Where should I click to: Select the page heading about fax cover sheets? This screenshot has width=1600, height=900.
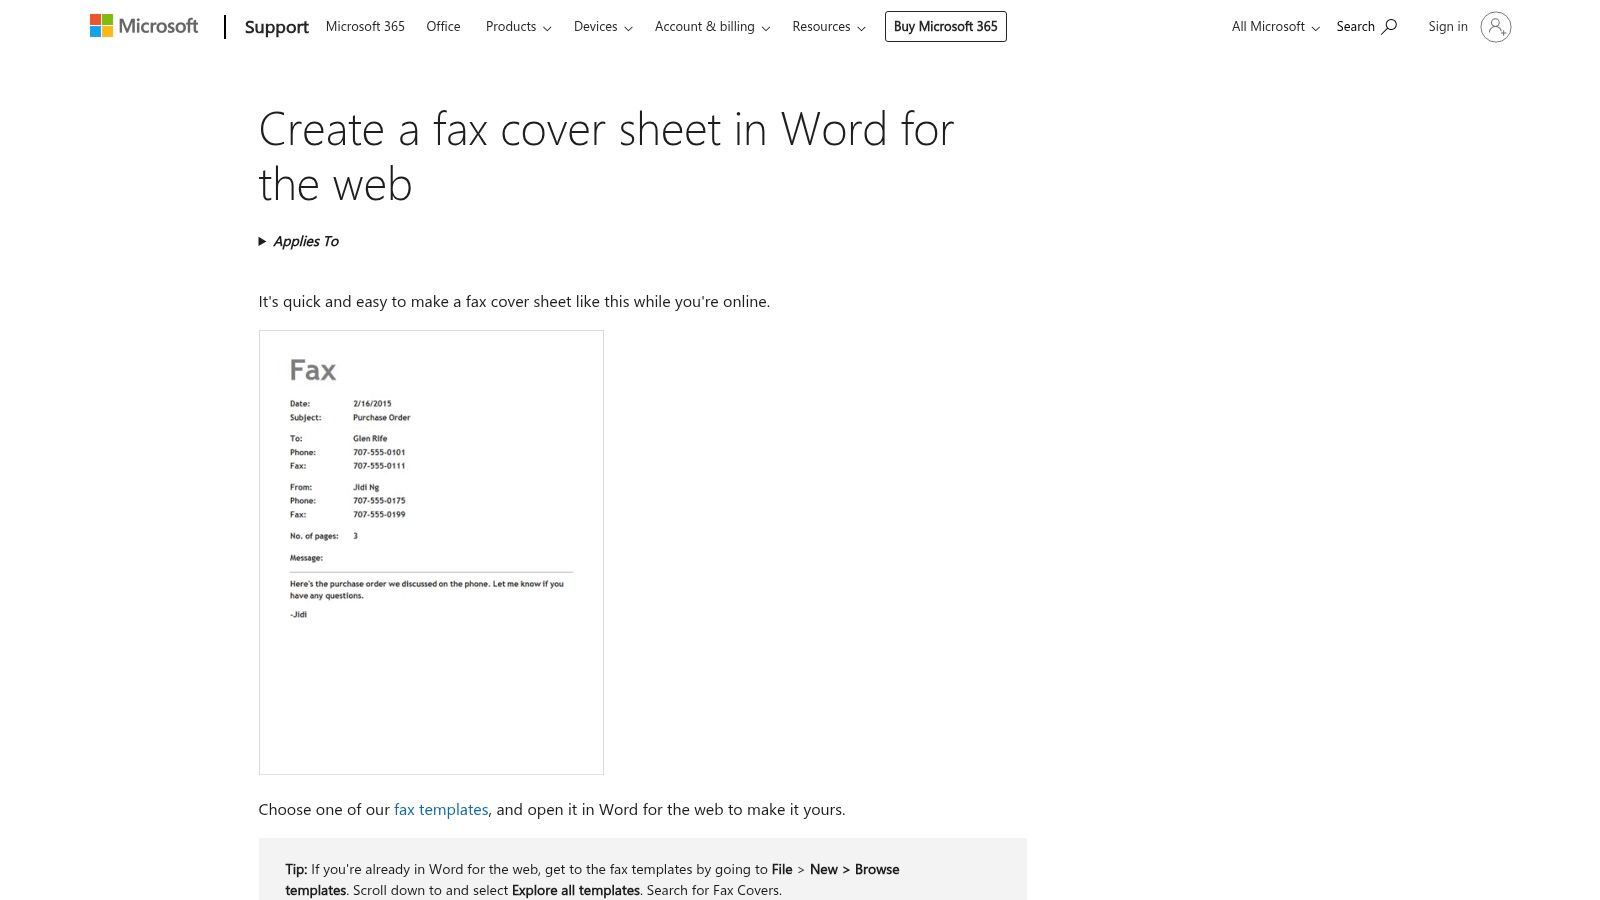606,155
